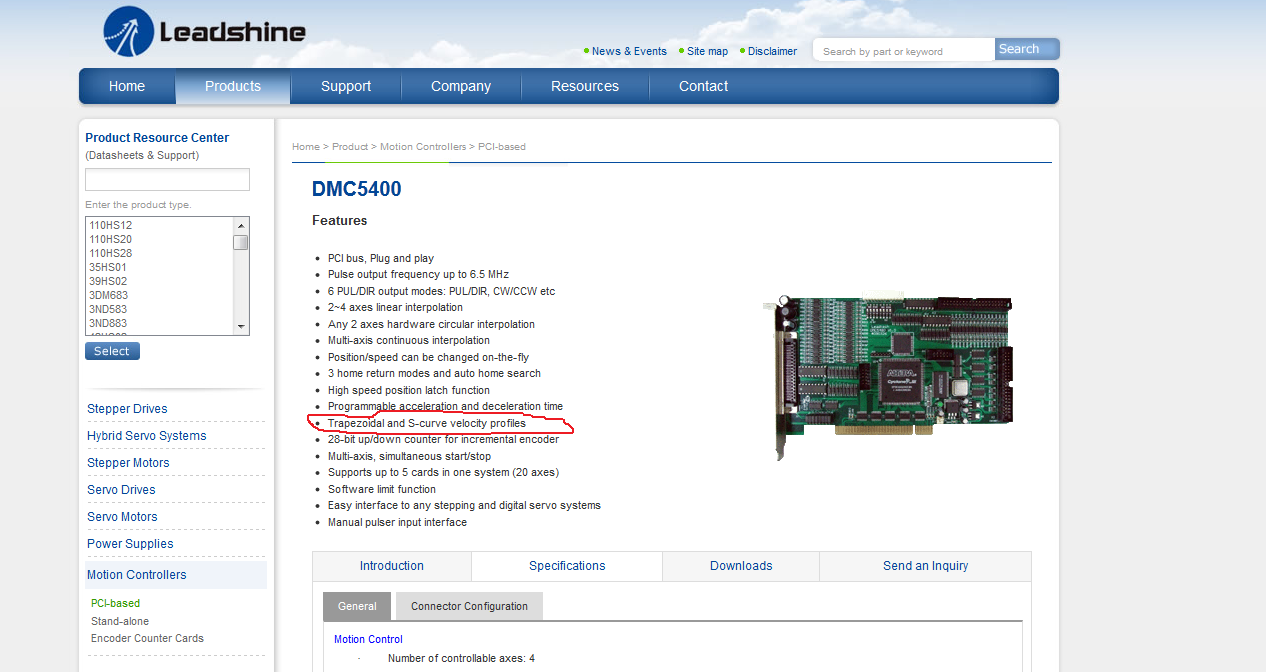Screen dimensions: 1266x672
Task: Open the Company menu
Action: (461, 86)
